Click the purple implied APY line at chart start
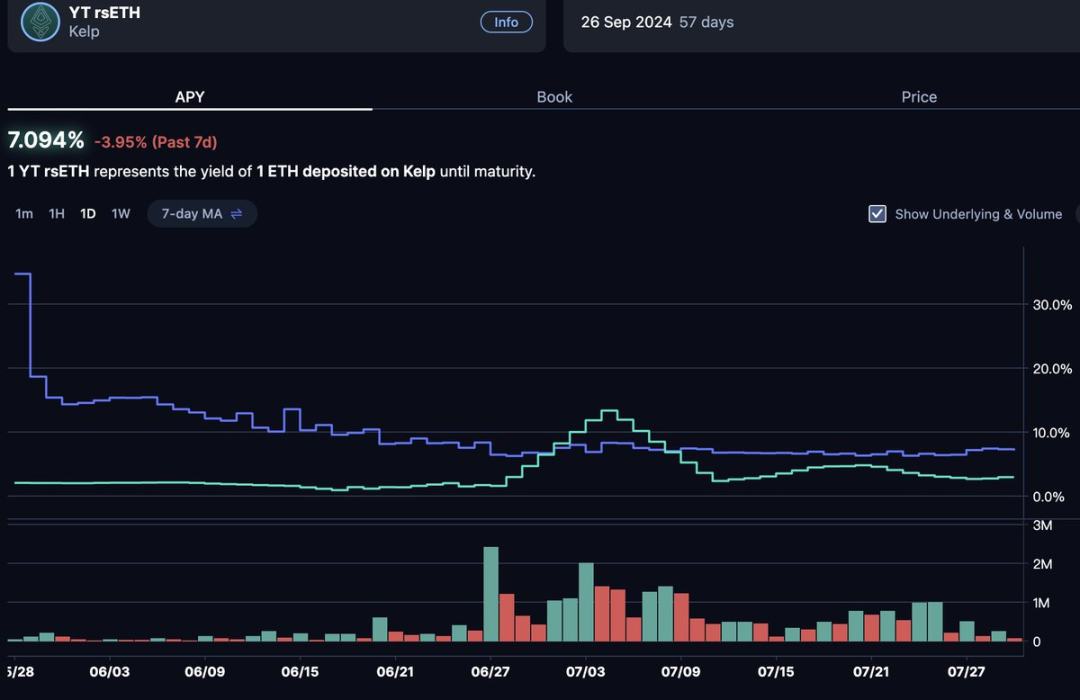The width and height of the screenshot is (1080, 700). tap(21, 274)
